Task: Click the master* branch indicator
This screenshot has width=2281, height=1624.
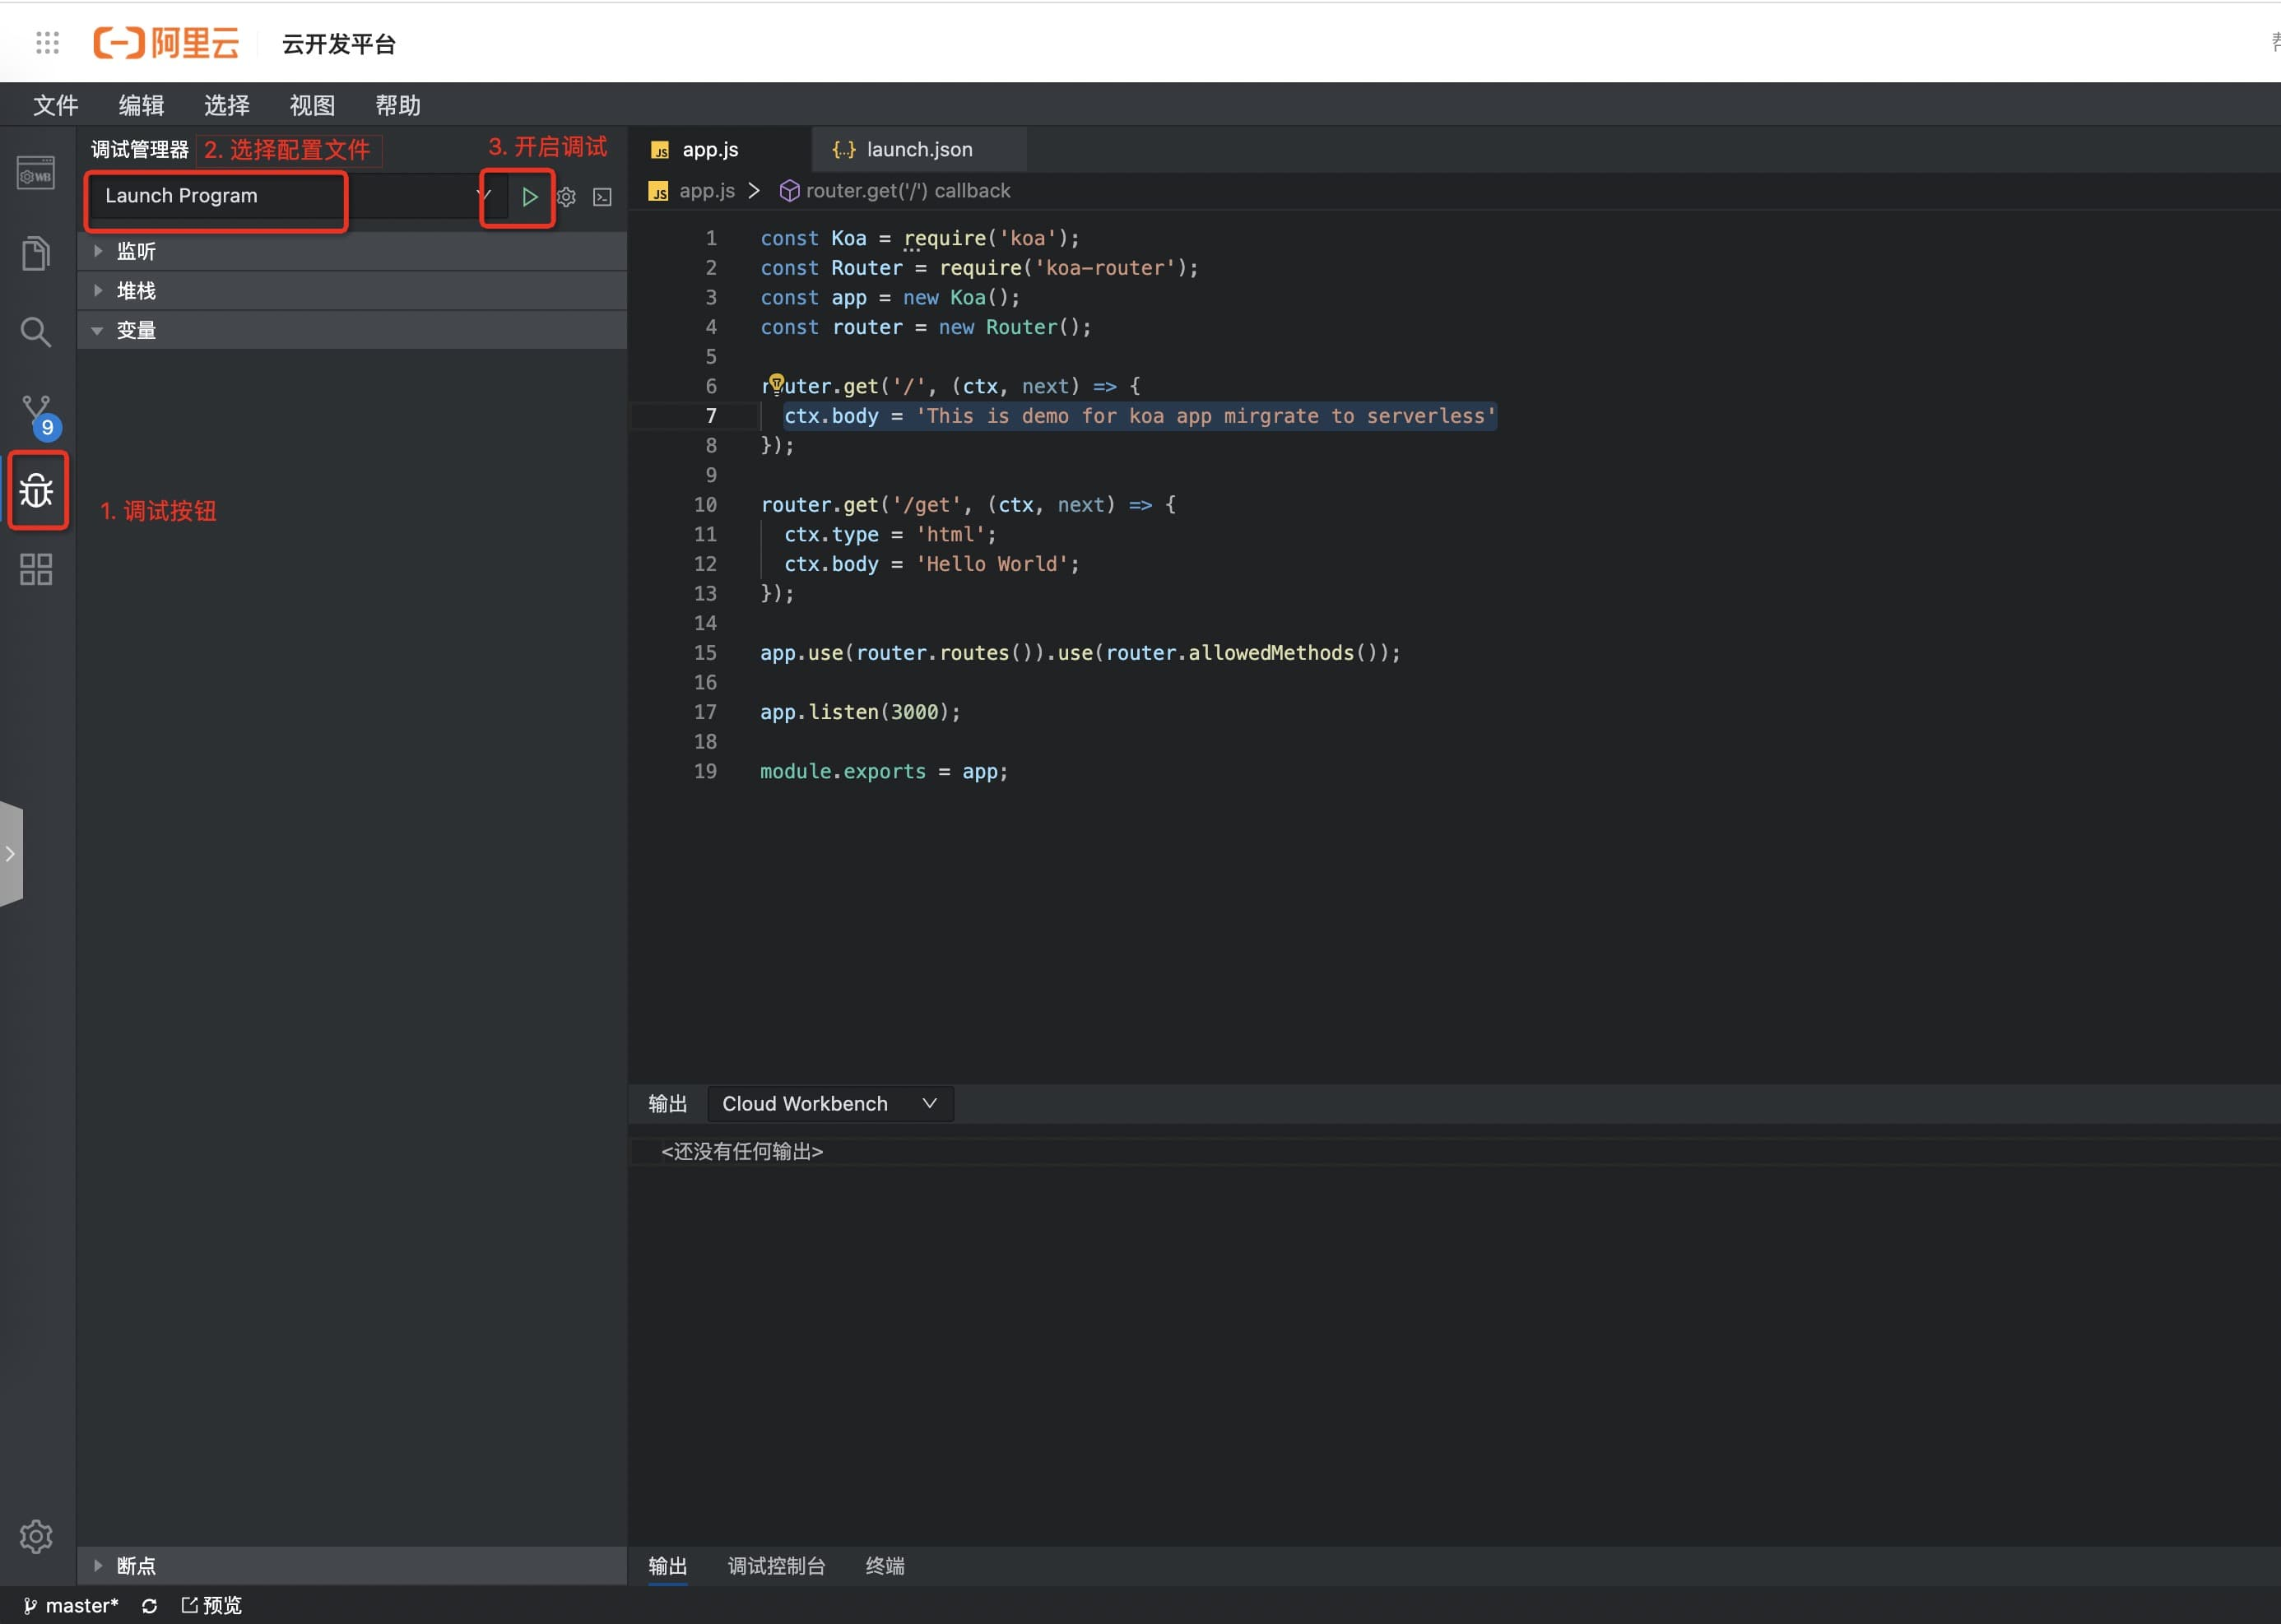Action: (71, 1605)
